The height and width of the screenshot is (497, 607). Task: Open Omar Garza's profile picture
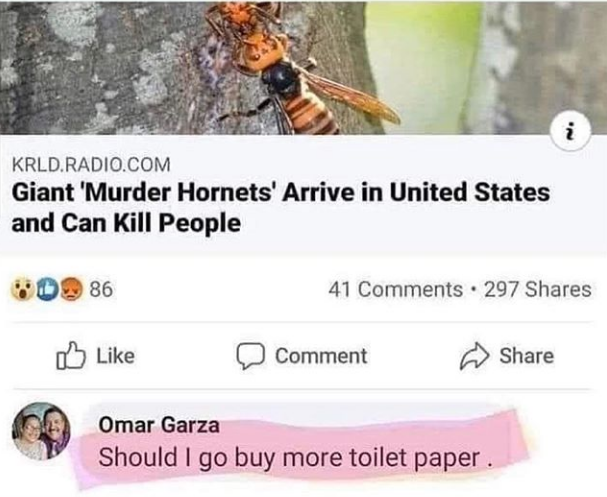click(41, 431)
